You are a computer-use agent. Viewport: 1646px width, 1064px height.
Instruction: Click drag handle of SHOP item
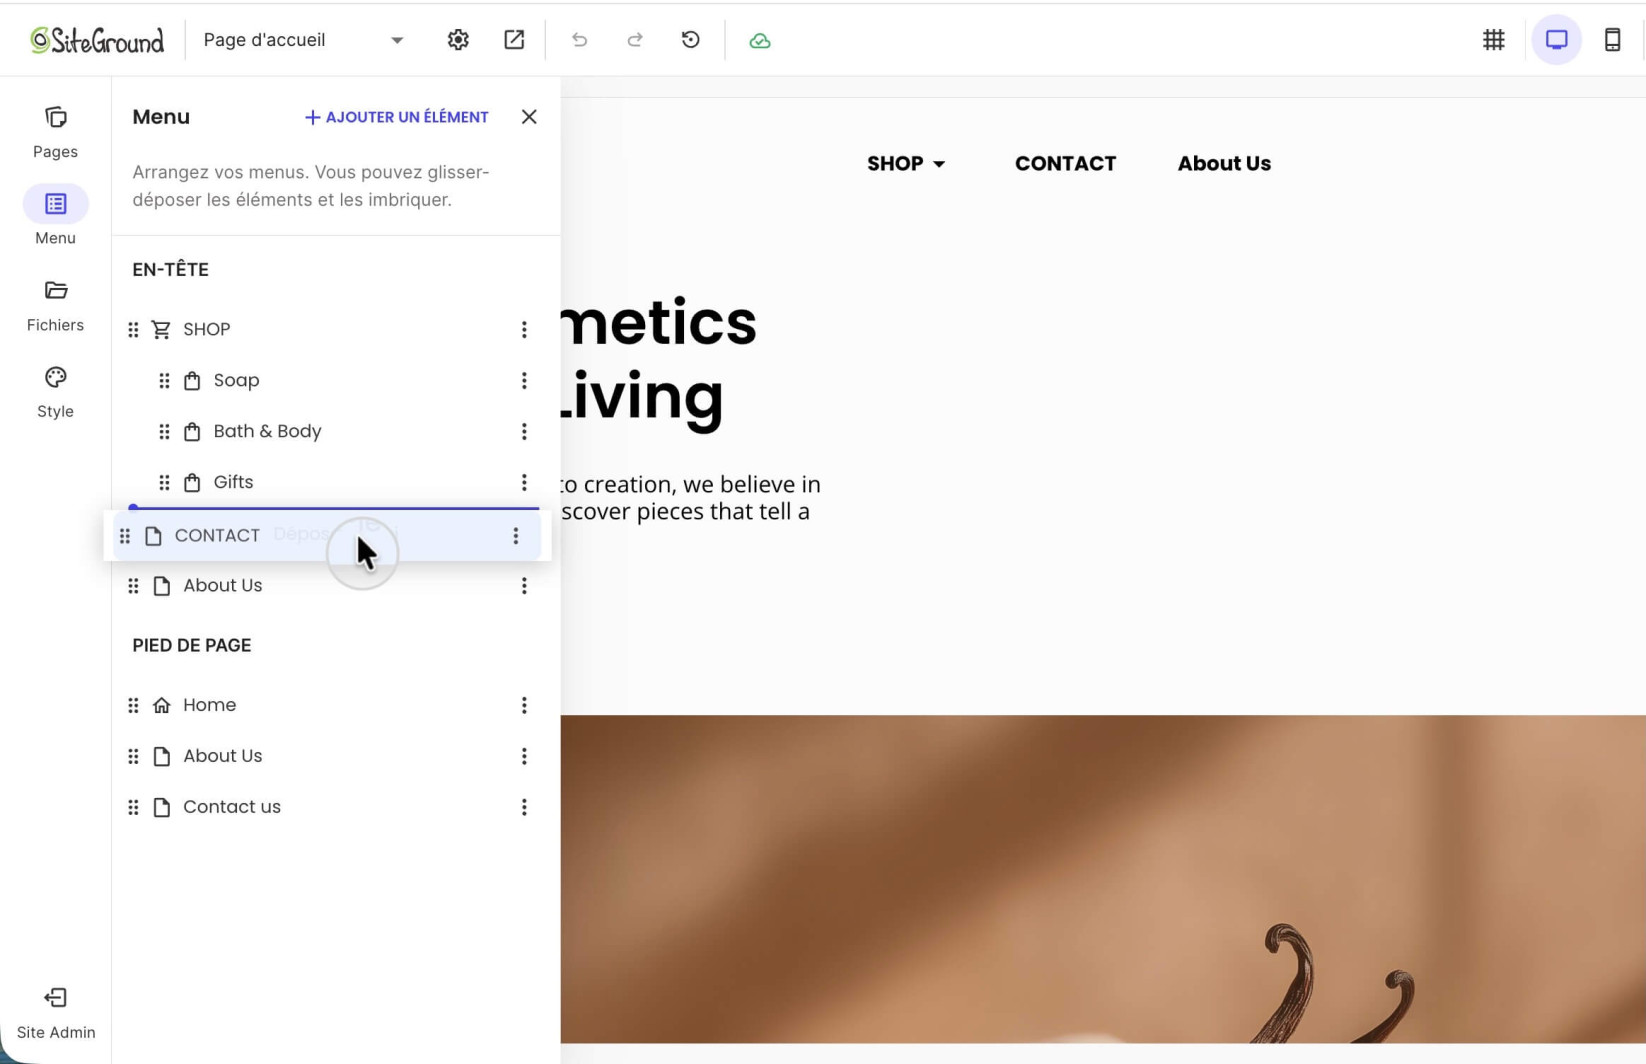[133, 329]
